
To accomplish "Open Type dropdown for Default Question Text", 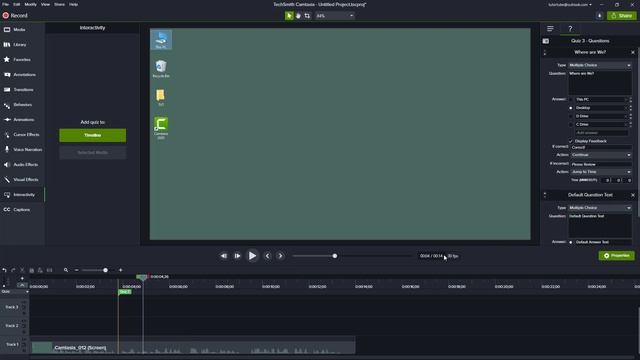I will (x=600, y=208).
